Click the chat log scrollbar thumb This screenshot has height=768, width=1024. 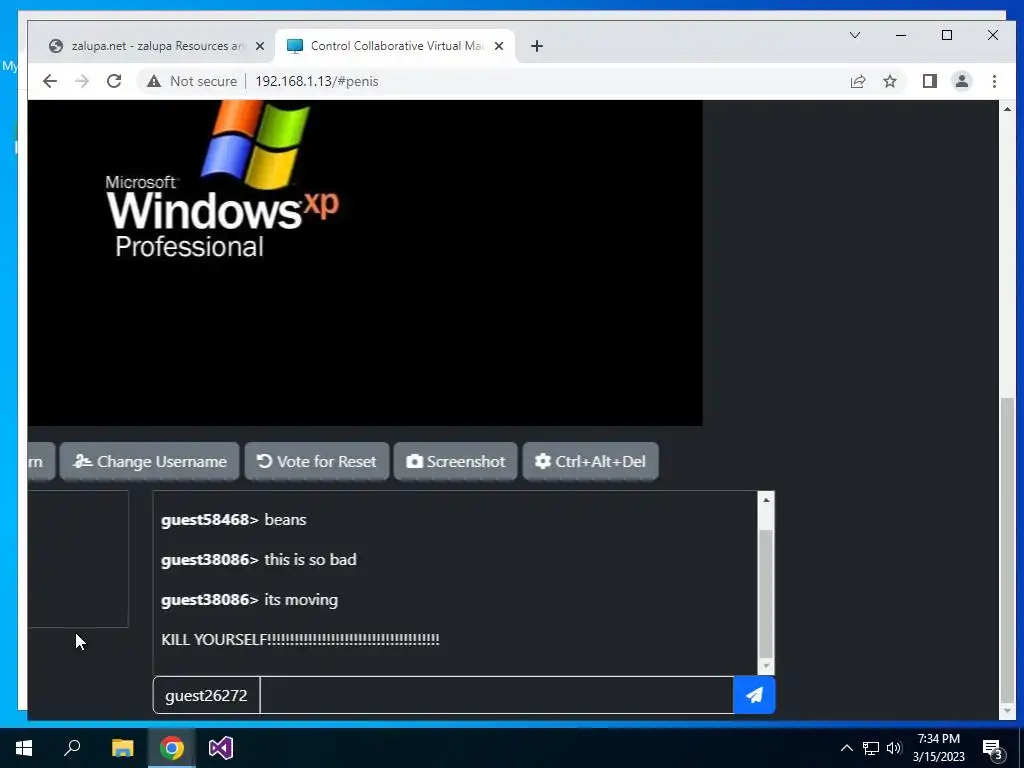coord(766,594)
